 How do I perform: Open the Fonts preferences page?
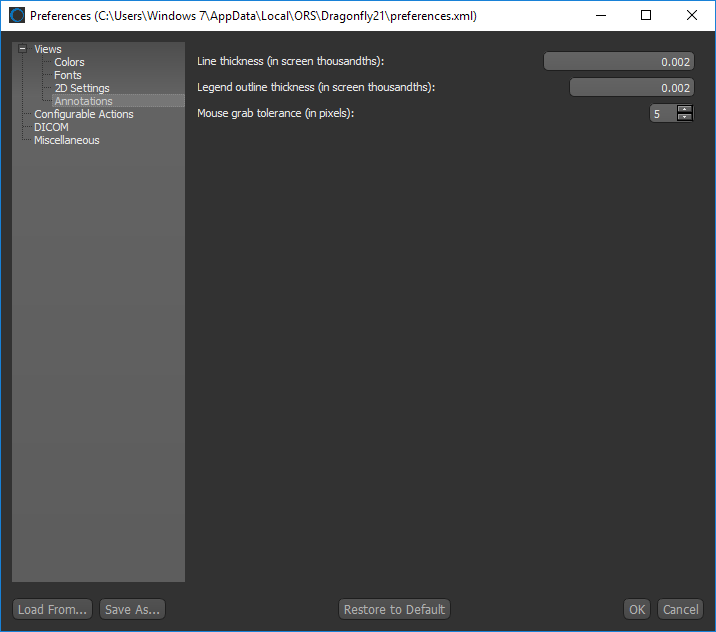point(68,75)
